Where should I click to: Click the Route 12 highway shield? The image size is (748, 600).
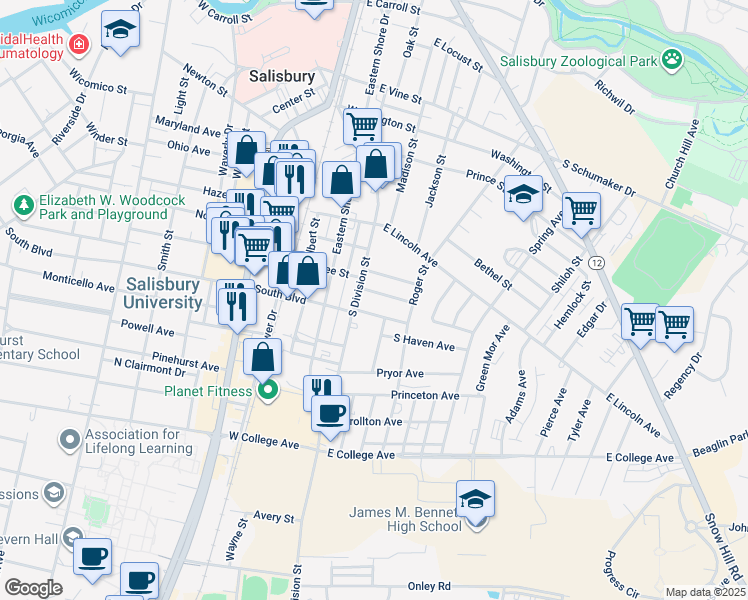[596, 263]
